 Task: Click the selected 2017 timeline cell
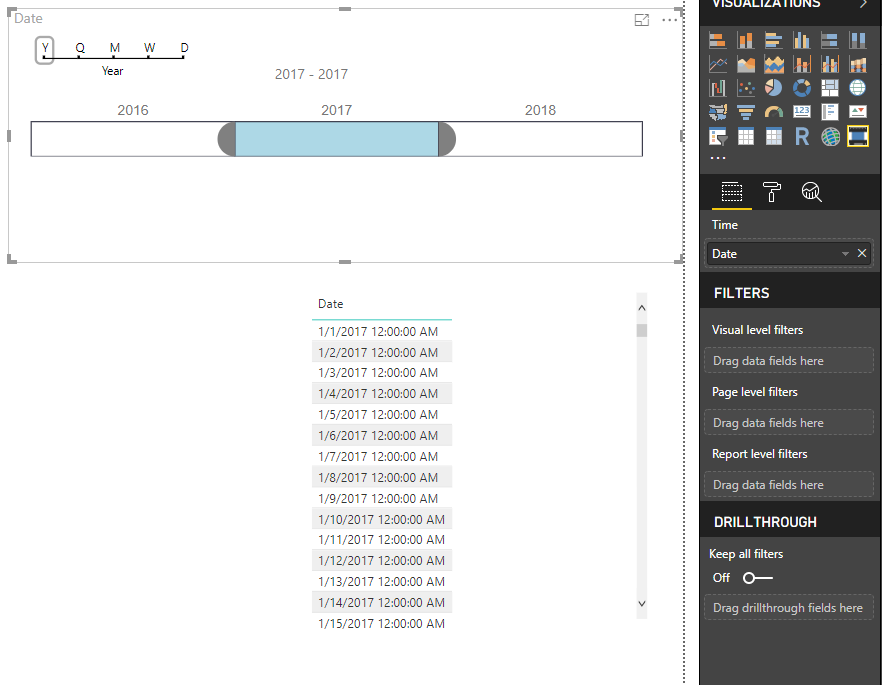point(336,139)
